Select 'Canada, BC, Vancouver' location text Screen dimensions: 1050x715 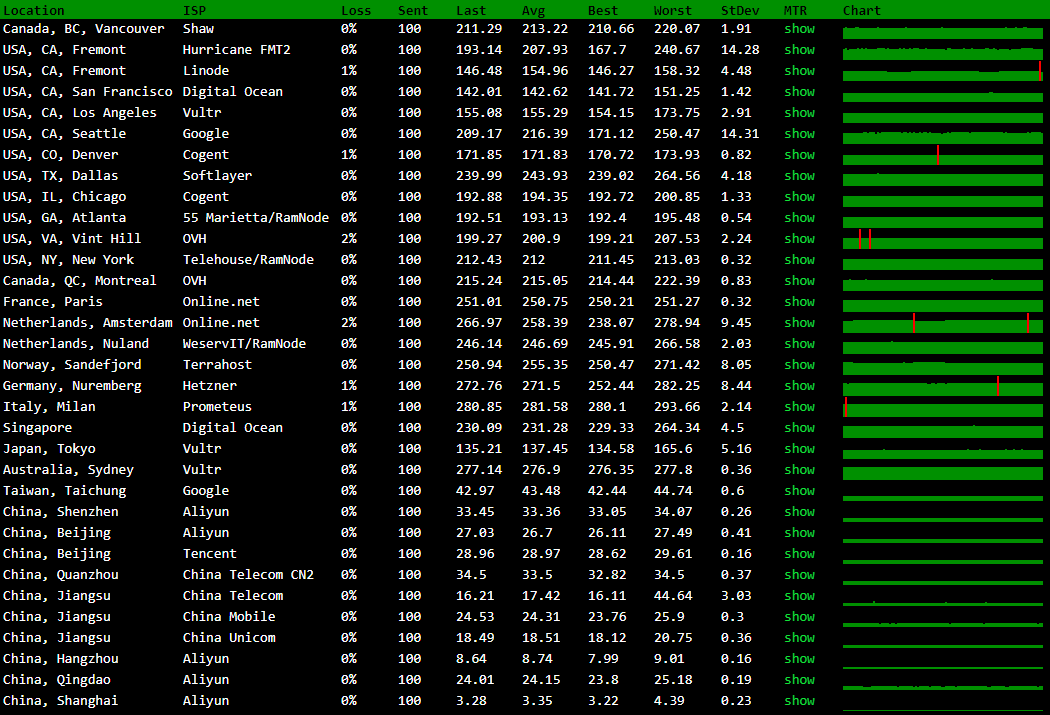tap(84, 29)
